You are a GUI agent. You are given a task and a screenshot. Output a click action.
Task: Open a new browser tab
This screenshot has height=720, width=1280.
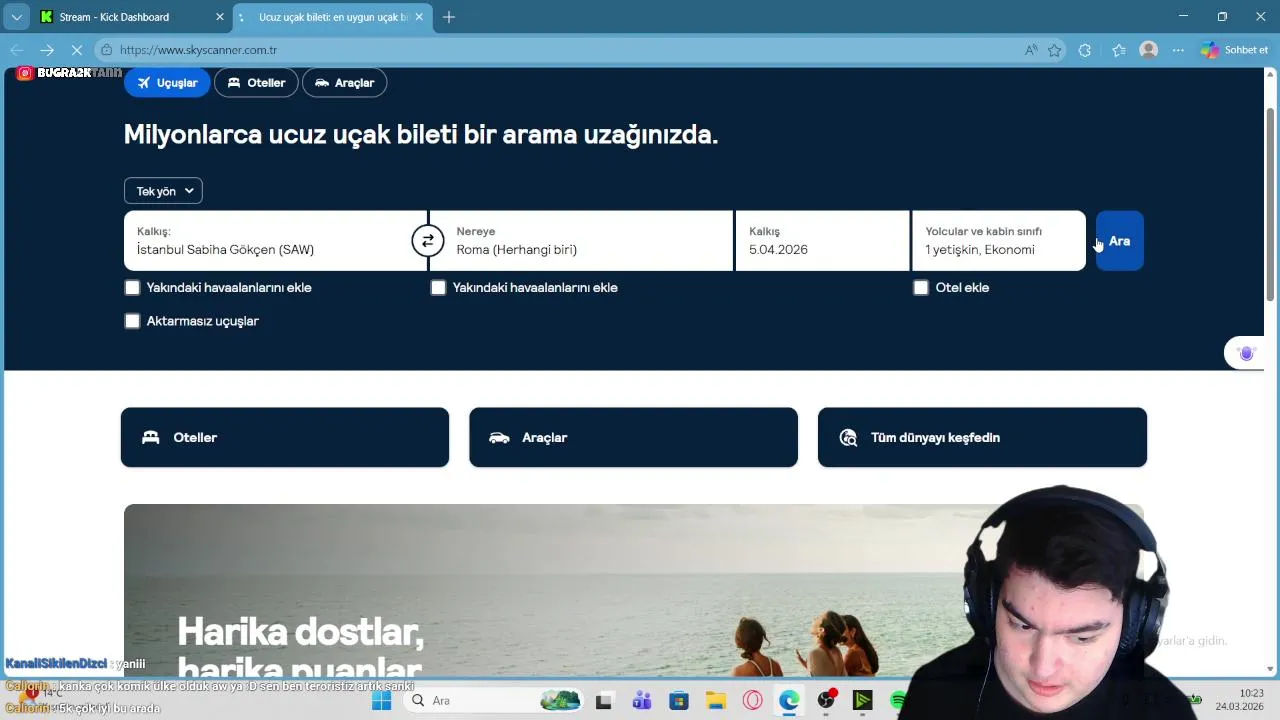coord(449,17)
